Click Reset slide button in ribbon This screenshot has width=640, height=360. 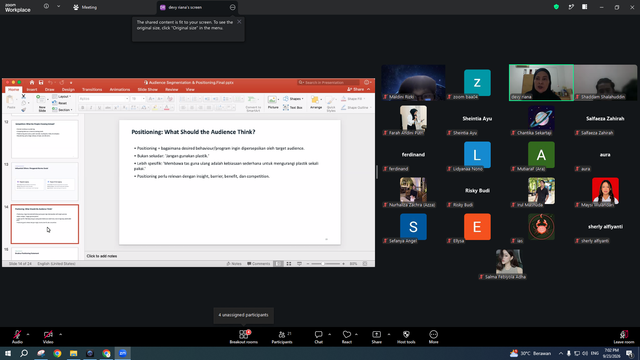[x=60, y=103]
